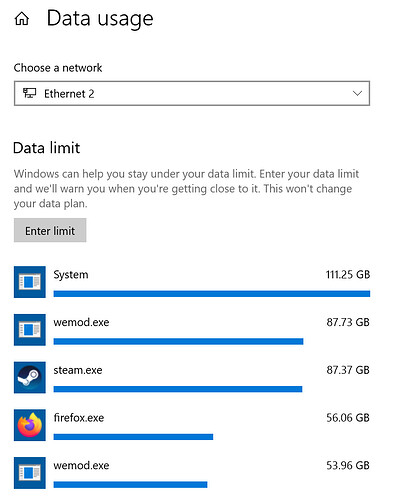This screenshot has height=500, width=400.
Task: Expand network list with chevron arrow
Action: point(357,93)
